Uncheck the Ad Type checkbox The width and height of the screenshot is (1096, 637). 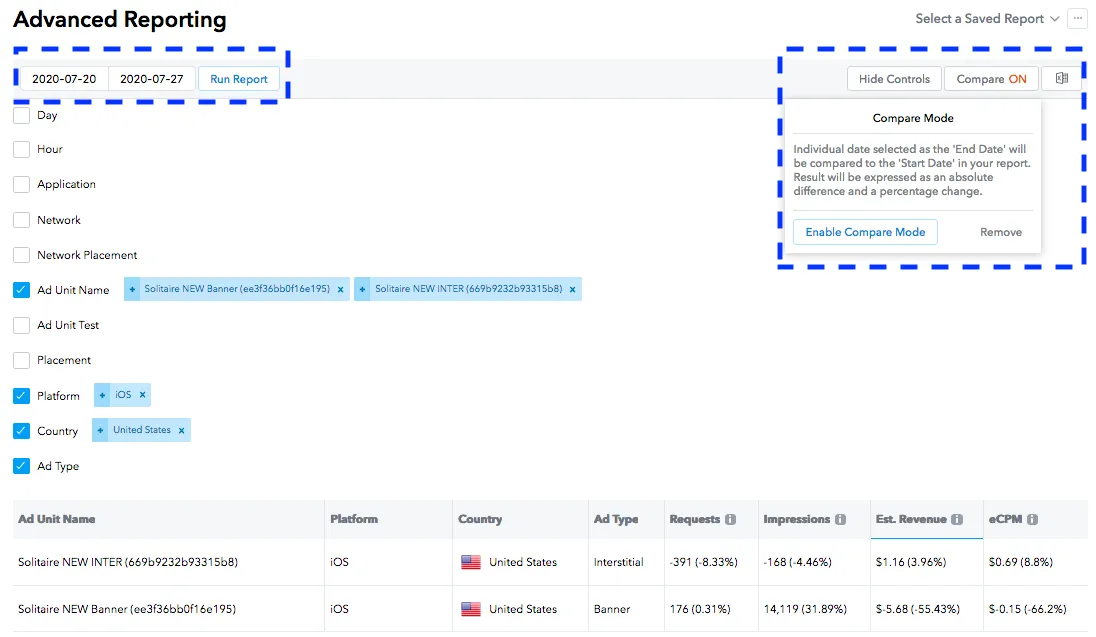point(21,465)
